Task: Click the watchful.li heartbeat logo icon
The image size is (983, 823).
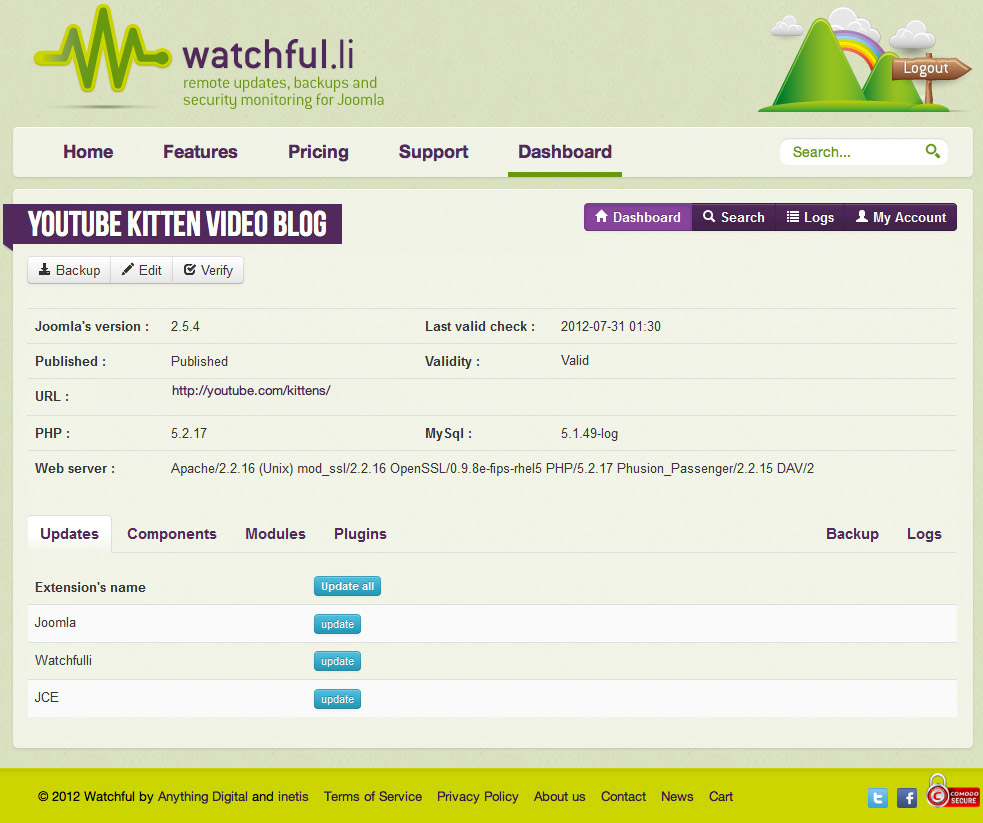Action: (102, 51)
